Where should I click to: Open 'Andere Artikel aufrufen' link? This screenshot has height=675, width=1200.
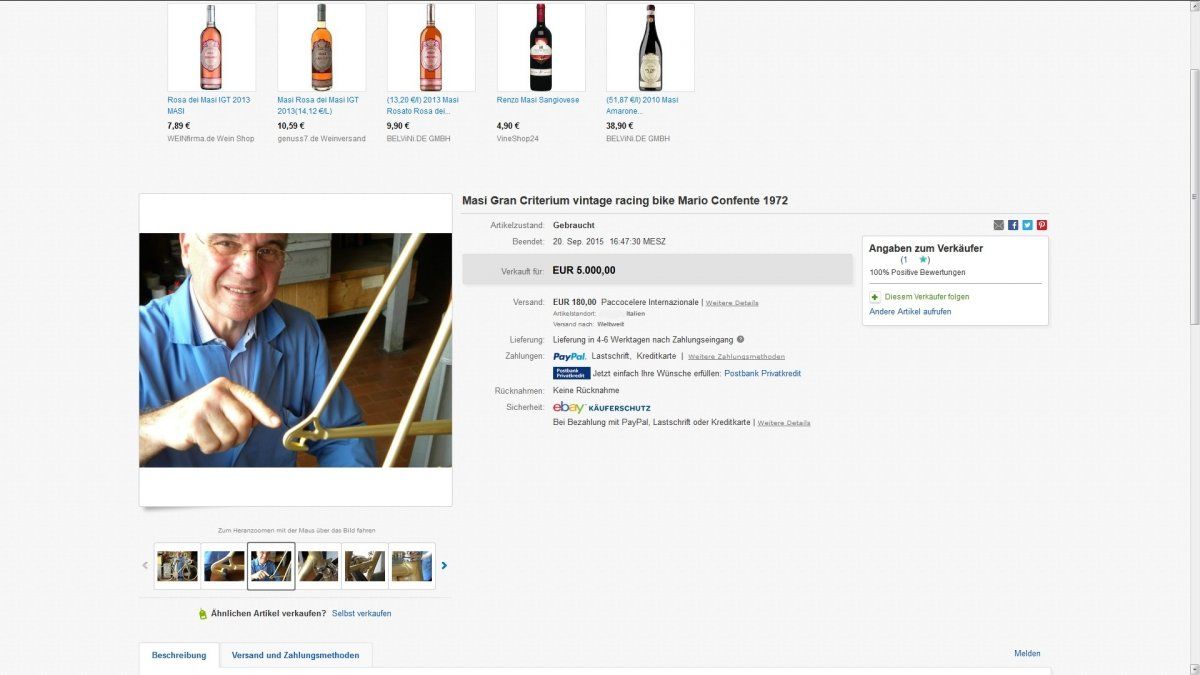click(910, 312)
